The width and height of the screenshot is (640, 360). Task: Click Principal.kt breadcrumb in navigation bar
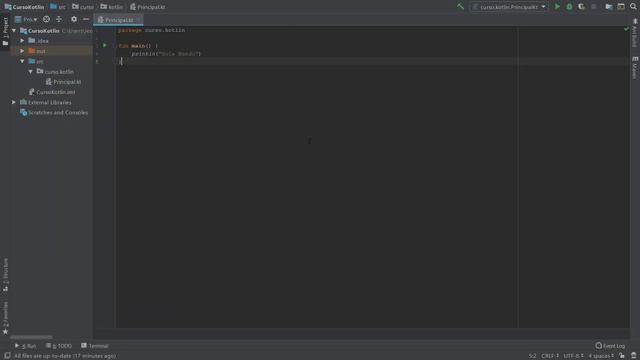pyautogui.click(x=148, y=7)
